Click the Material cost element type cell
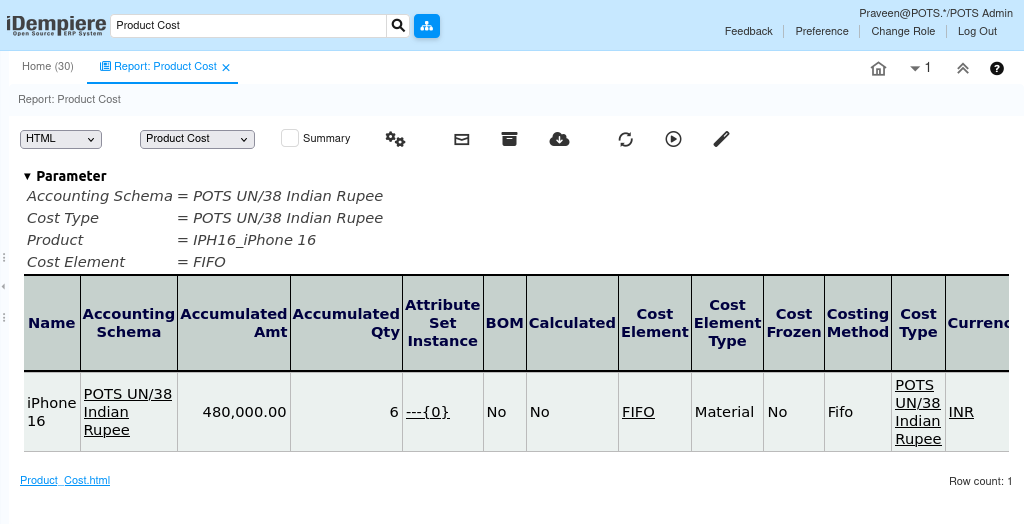This screenshot has height=524, width=1024. [x=727, y=412]
